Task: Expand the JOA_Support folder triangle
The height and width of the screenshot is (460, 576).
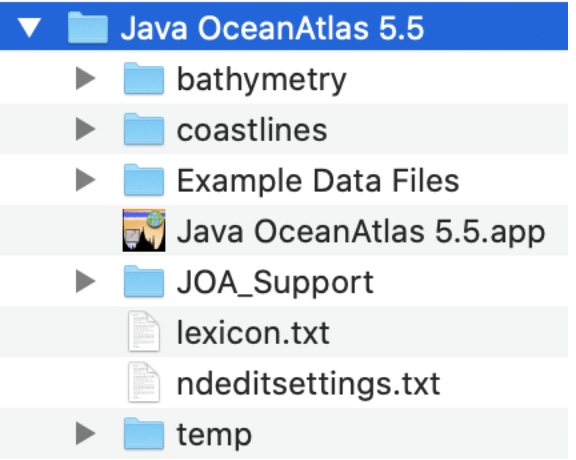Action: coord(86,282)
